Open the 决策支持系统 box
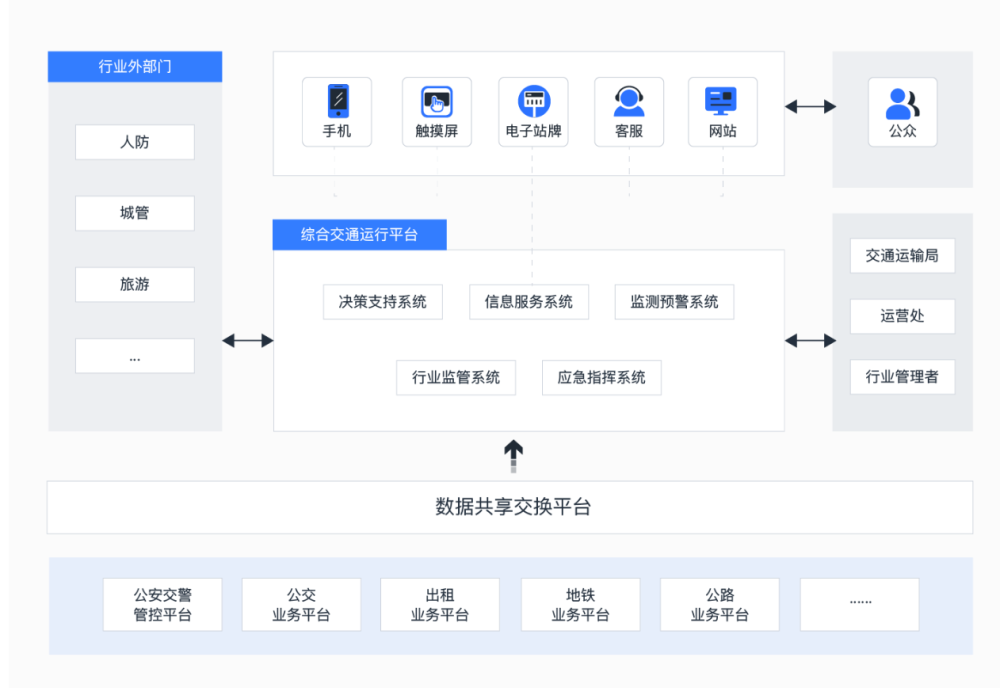 click(383, 302)
